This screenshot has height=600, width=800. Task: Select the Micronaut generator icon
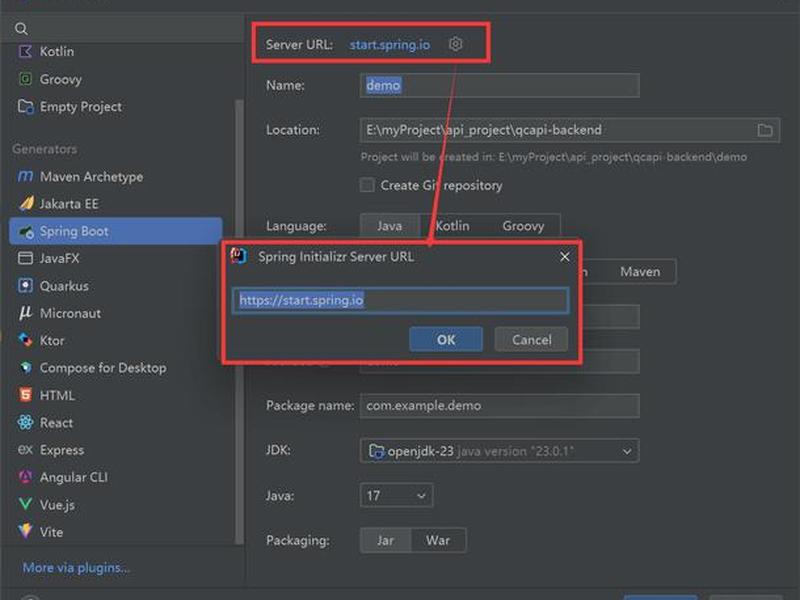click(x=25, y=313)
